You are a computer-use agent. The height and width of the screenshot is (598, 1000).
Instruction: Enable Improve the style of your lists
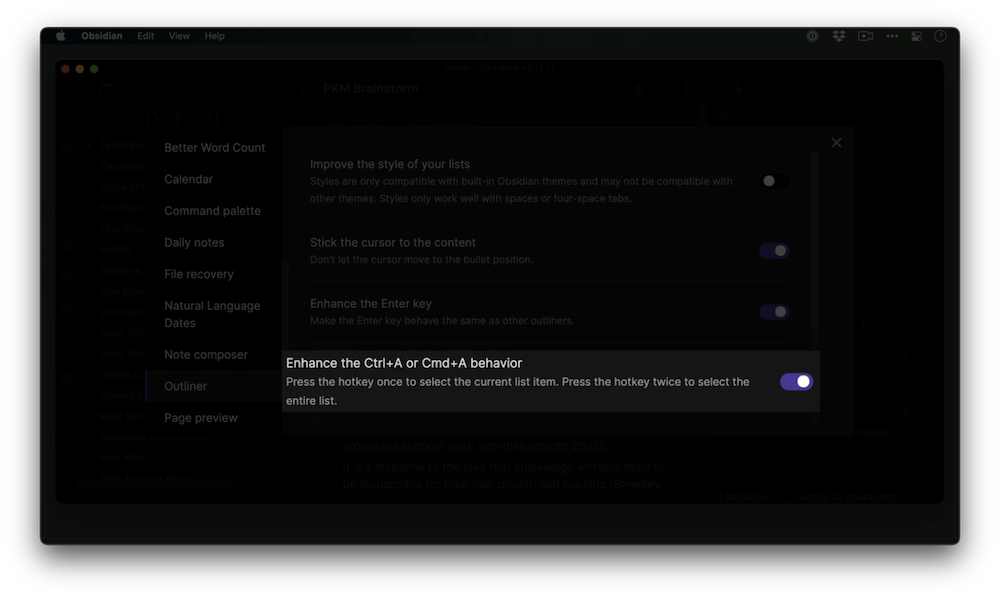click(x=774, y=181)
